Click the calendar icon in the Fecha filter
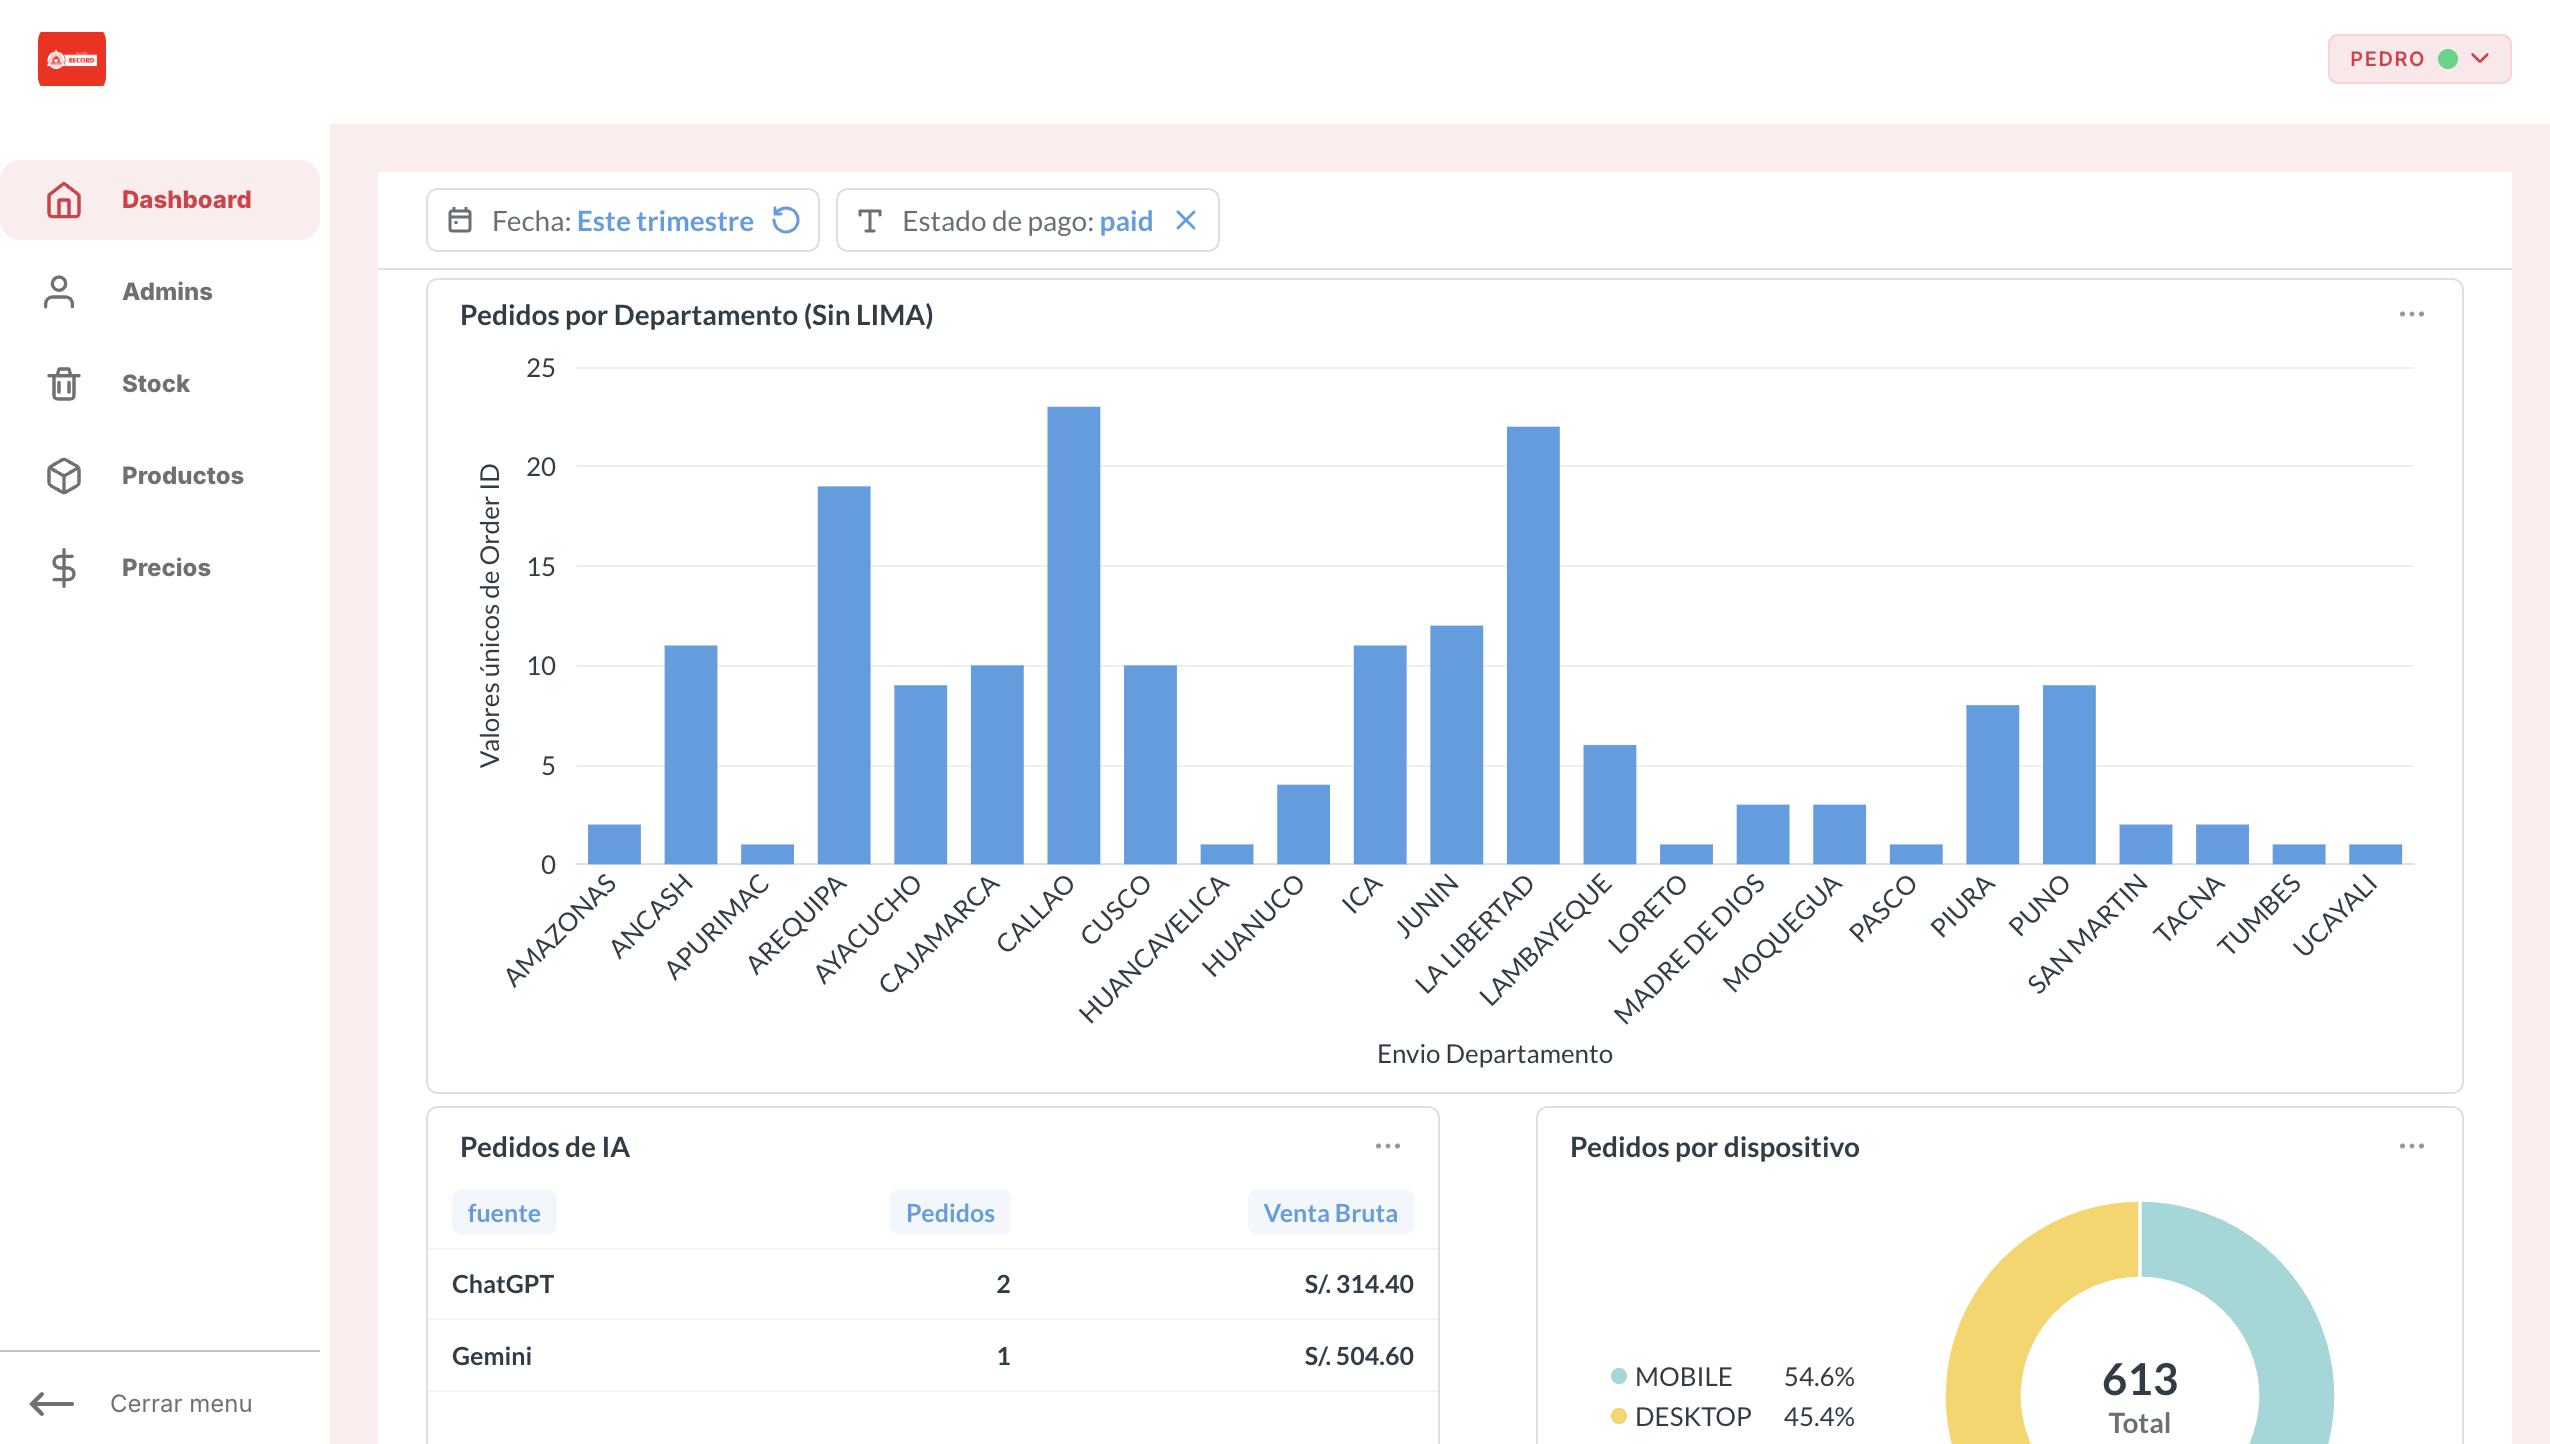 click(x=460, y=220)
